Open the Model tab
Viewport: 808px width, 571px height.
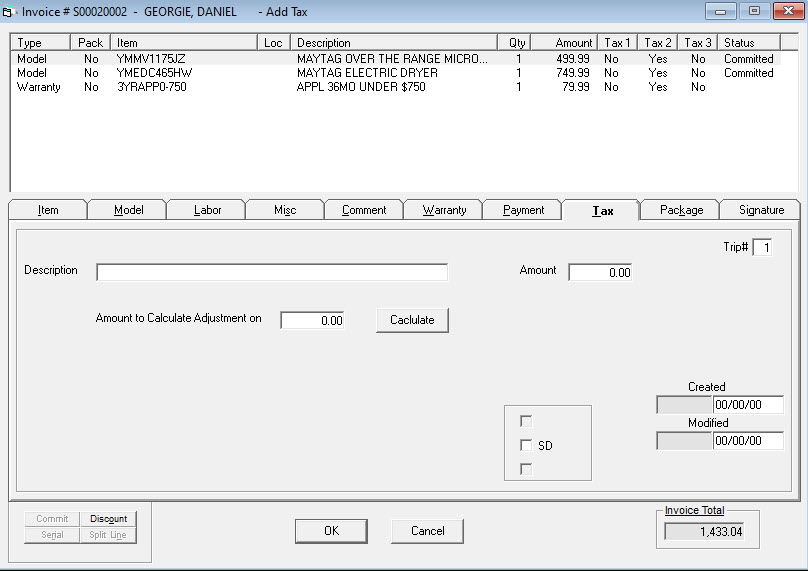pyautogui.click(x=128, y=210)
